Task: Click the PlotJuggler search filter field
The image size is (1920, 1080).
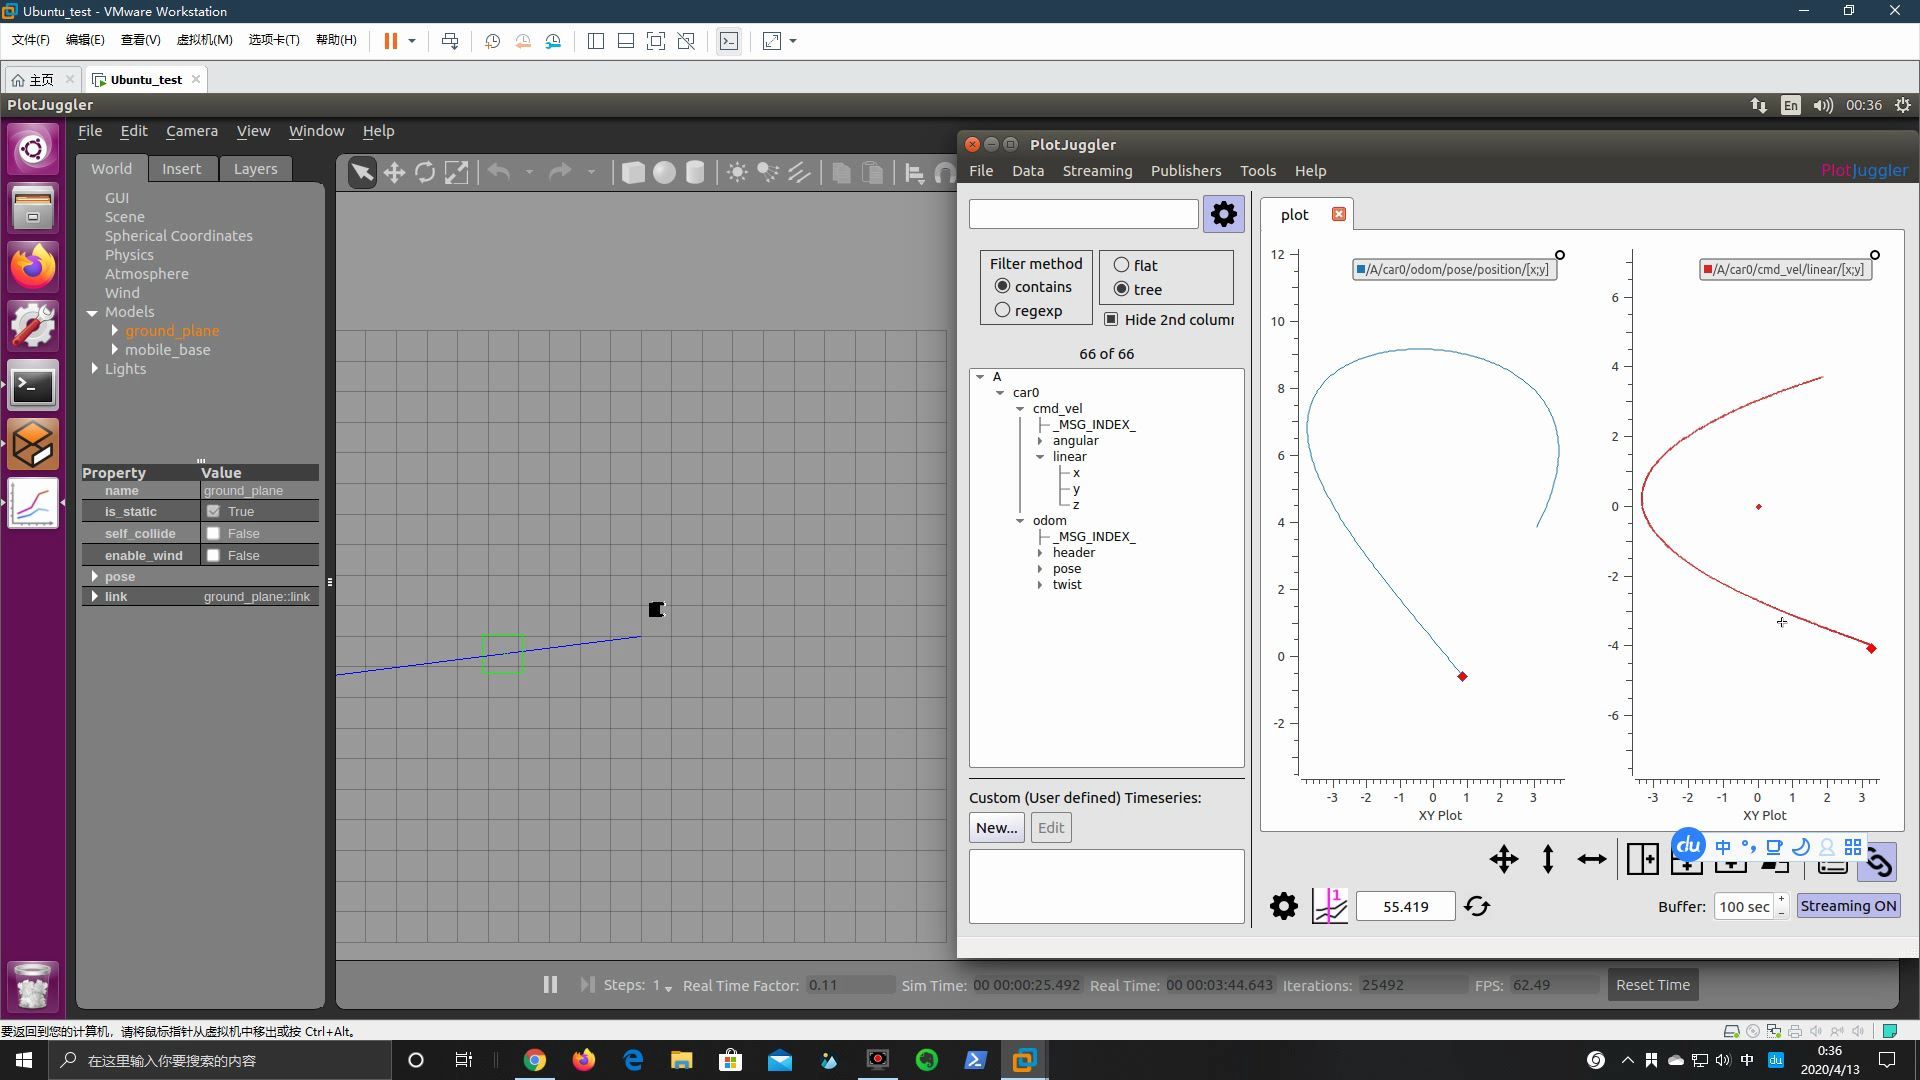Action: pos(1083,214)
